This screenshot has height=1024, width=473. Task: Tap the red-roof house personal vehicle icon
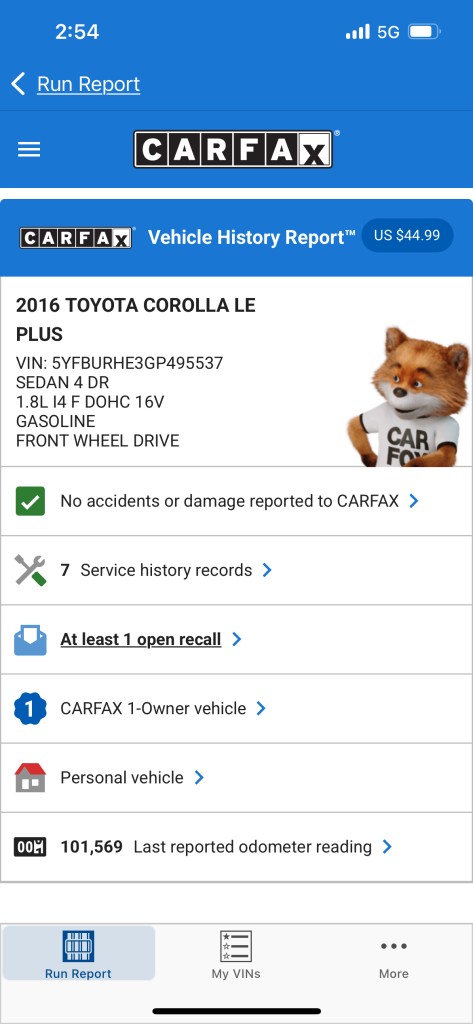(30, 778)
